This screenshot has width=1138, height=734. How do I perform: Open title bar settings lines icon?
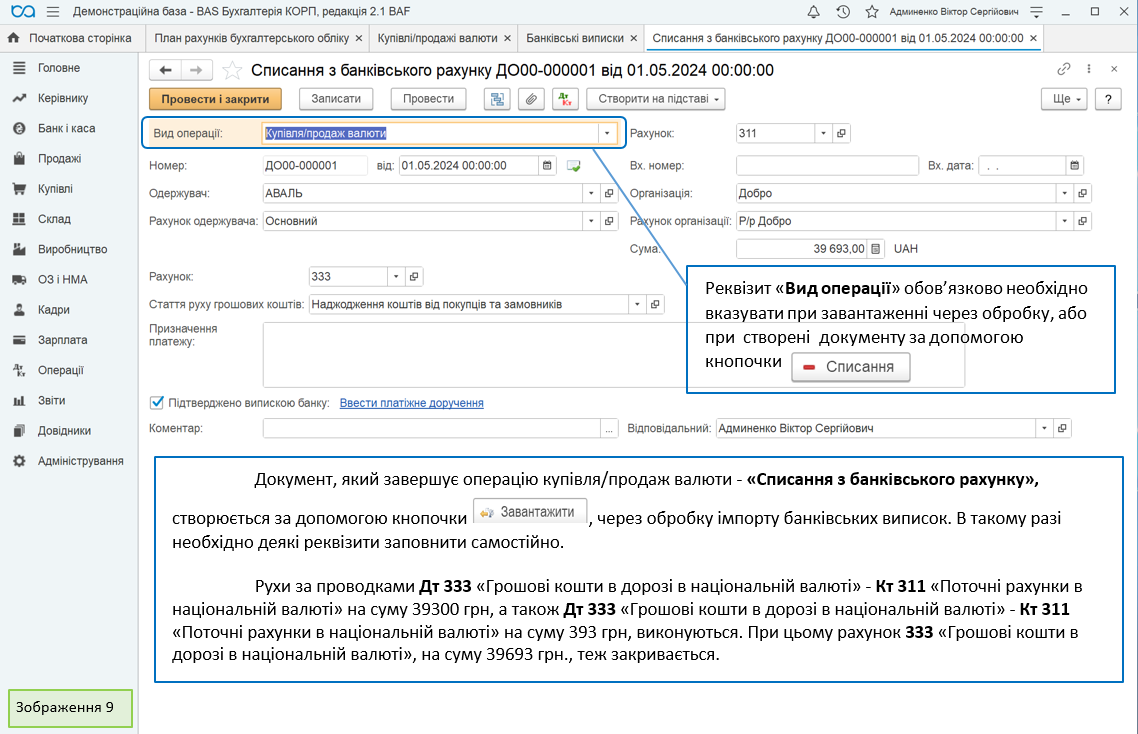tap(1036, 12)
